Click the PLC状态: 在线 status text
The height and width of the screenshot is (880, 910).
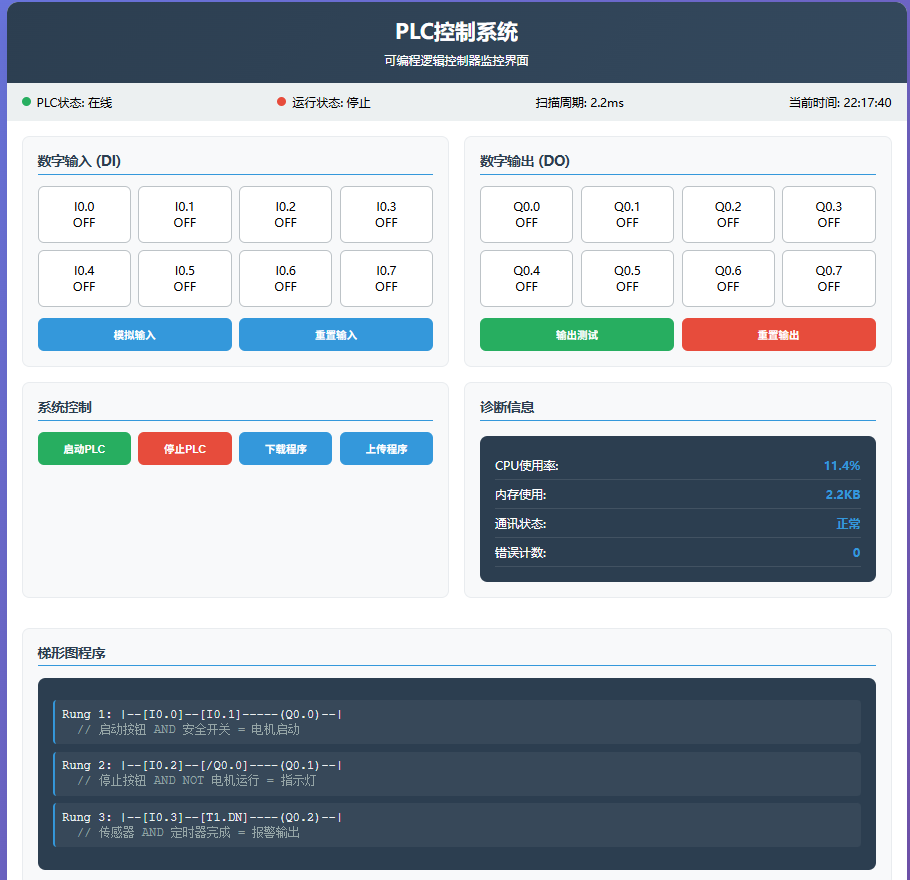[x=74, y=103]
